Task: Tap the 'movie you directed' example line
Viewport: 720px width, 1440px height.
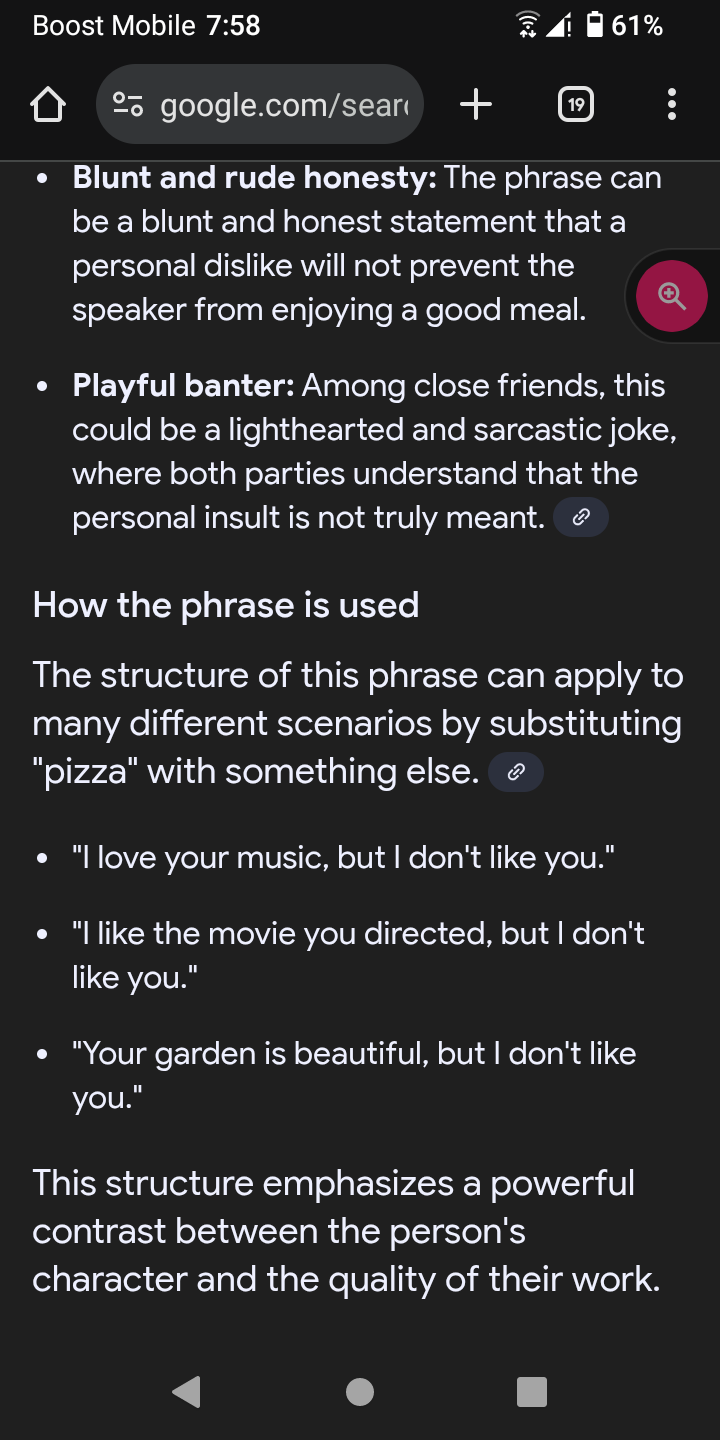Action: [x=358, y=955]
